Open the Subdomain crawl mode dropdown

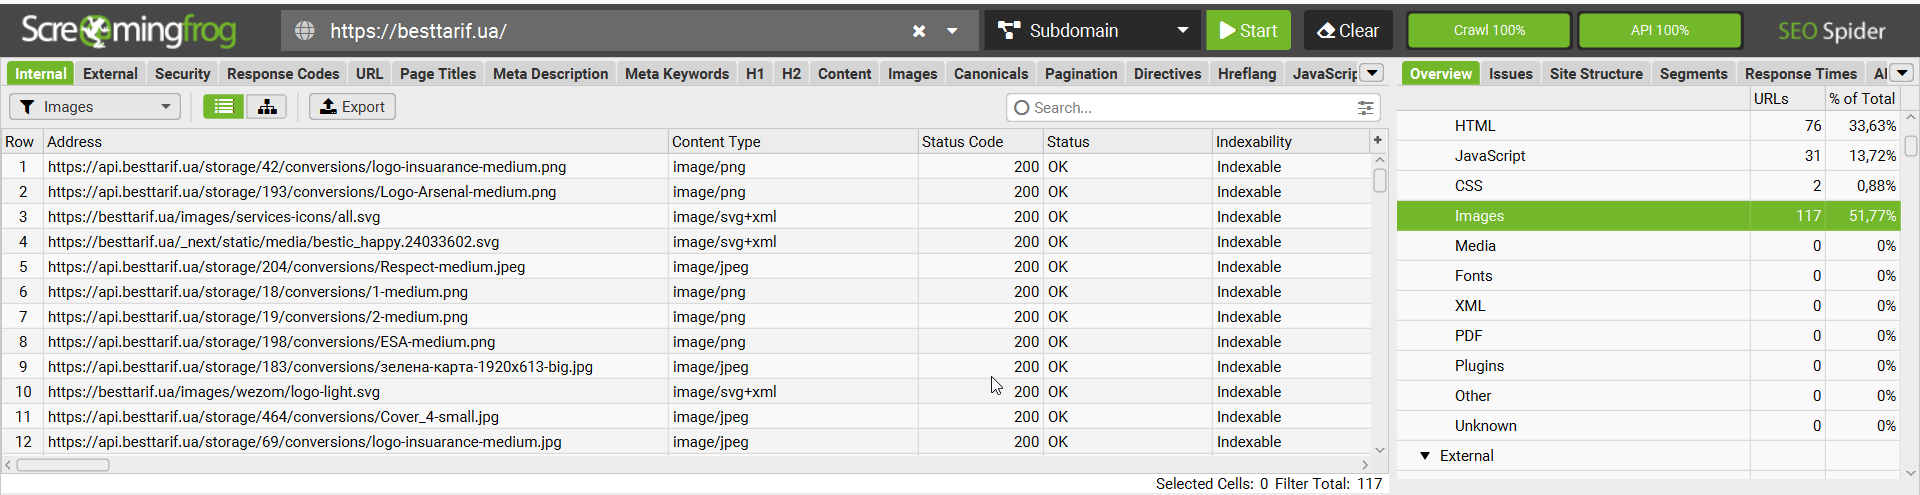1093,30
